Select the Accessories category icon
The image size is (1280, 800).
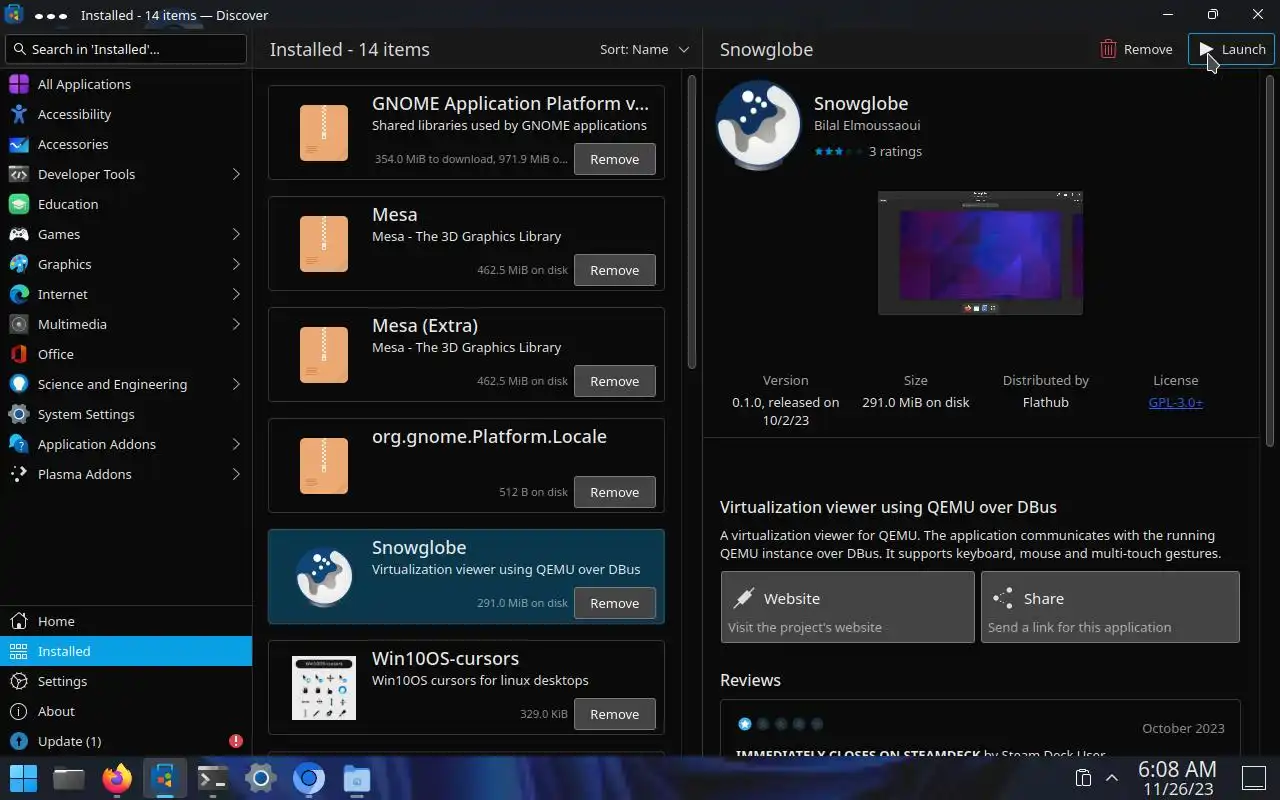click(19, 144)
